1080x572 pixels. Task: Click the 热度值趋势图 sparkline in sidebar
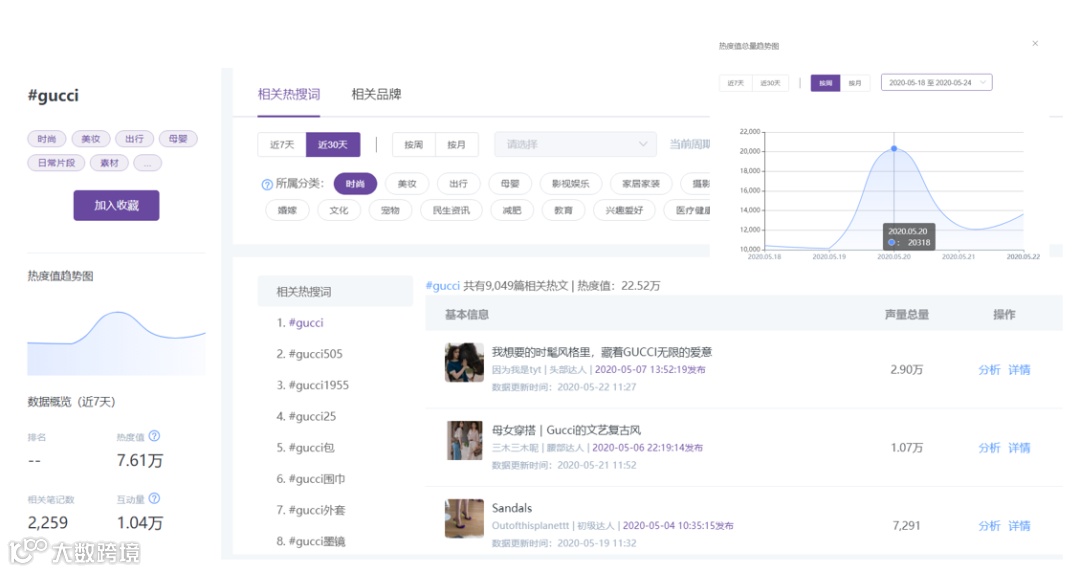tap(116, 343)
